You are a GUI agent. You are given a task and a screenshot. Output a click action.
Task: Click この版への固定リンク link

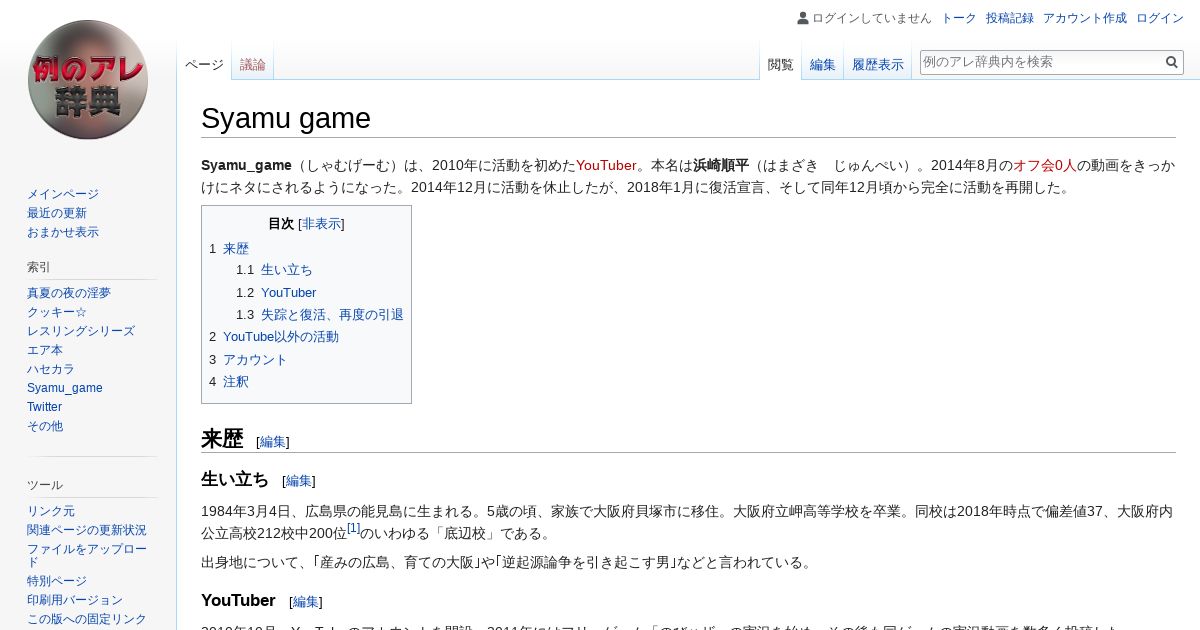coord(87,619)
